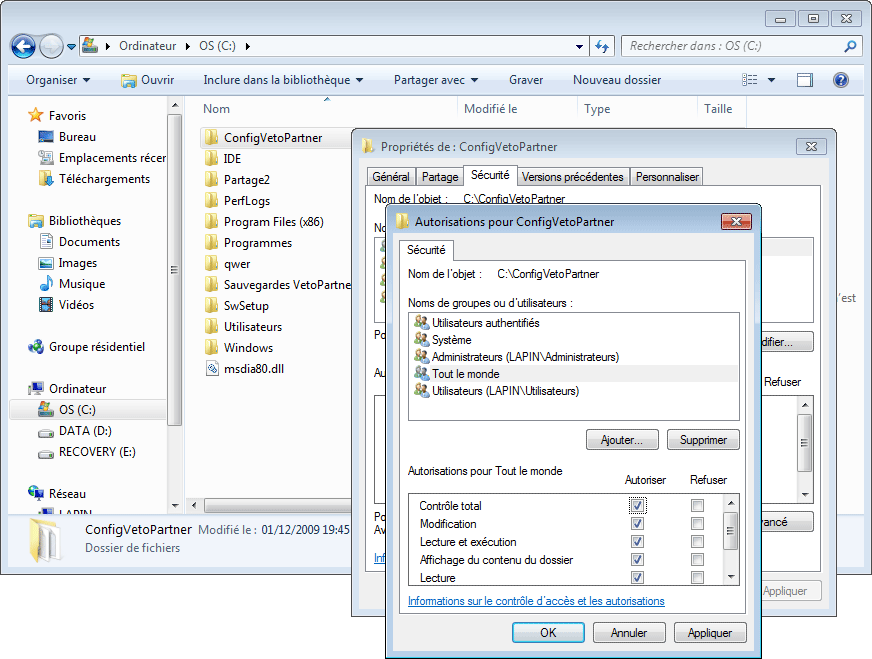Open Inclure dans la bibliothèque dropdown

pos(283,80)
